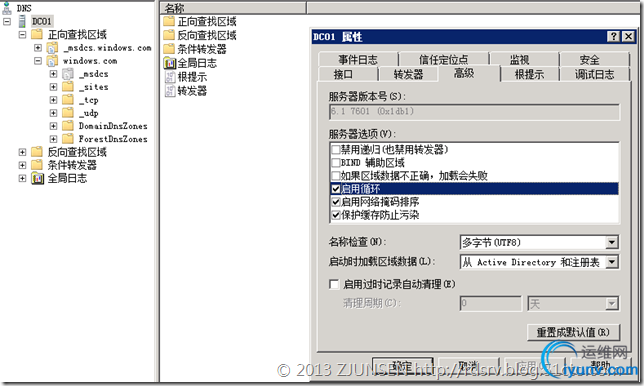This screenshot has width=644, height=386.
Task: Uncheck 启用网络掩码排序 option
Action: 336,202
